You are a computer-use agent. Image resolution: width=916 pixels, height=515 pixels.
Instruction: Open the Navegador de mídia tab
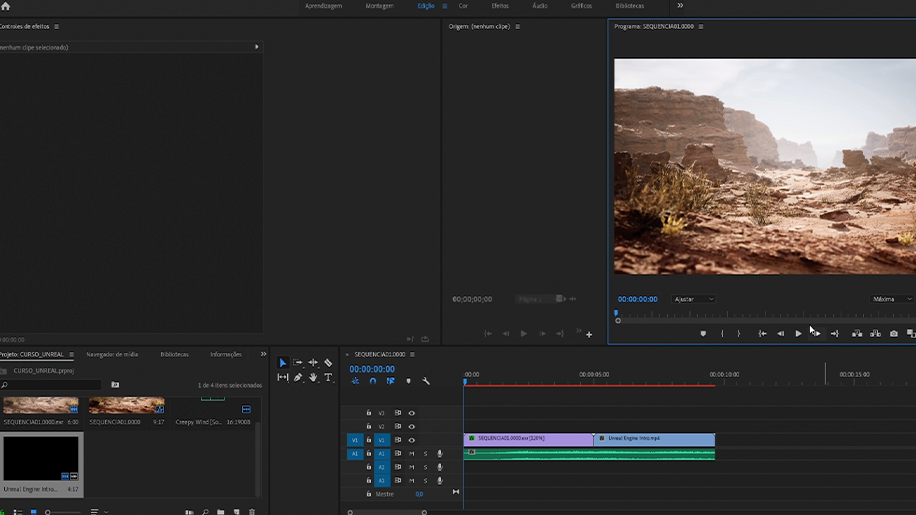(112, 354)
